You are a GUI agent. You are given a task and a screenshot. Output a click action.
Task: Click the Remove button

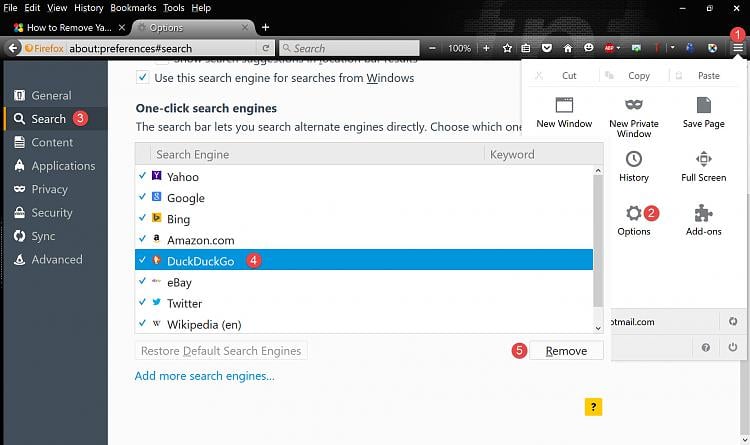pyautogui.click(x=566, y=351)
